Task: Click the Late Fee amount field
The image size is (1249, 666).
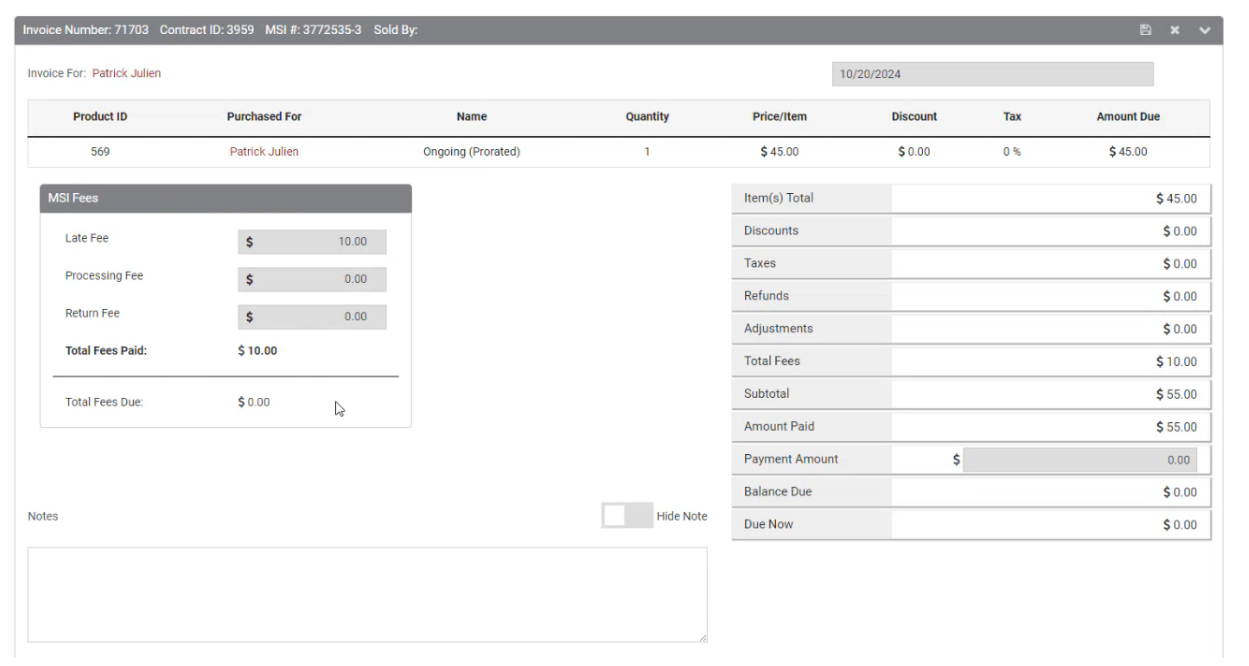Action: point(312,242)
